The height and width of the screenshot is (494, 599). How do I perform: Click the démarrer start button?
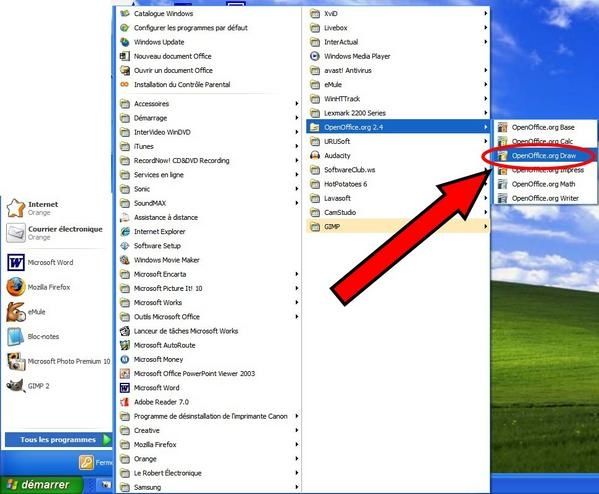tap(41, 485)
